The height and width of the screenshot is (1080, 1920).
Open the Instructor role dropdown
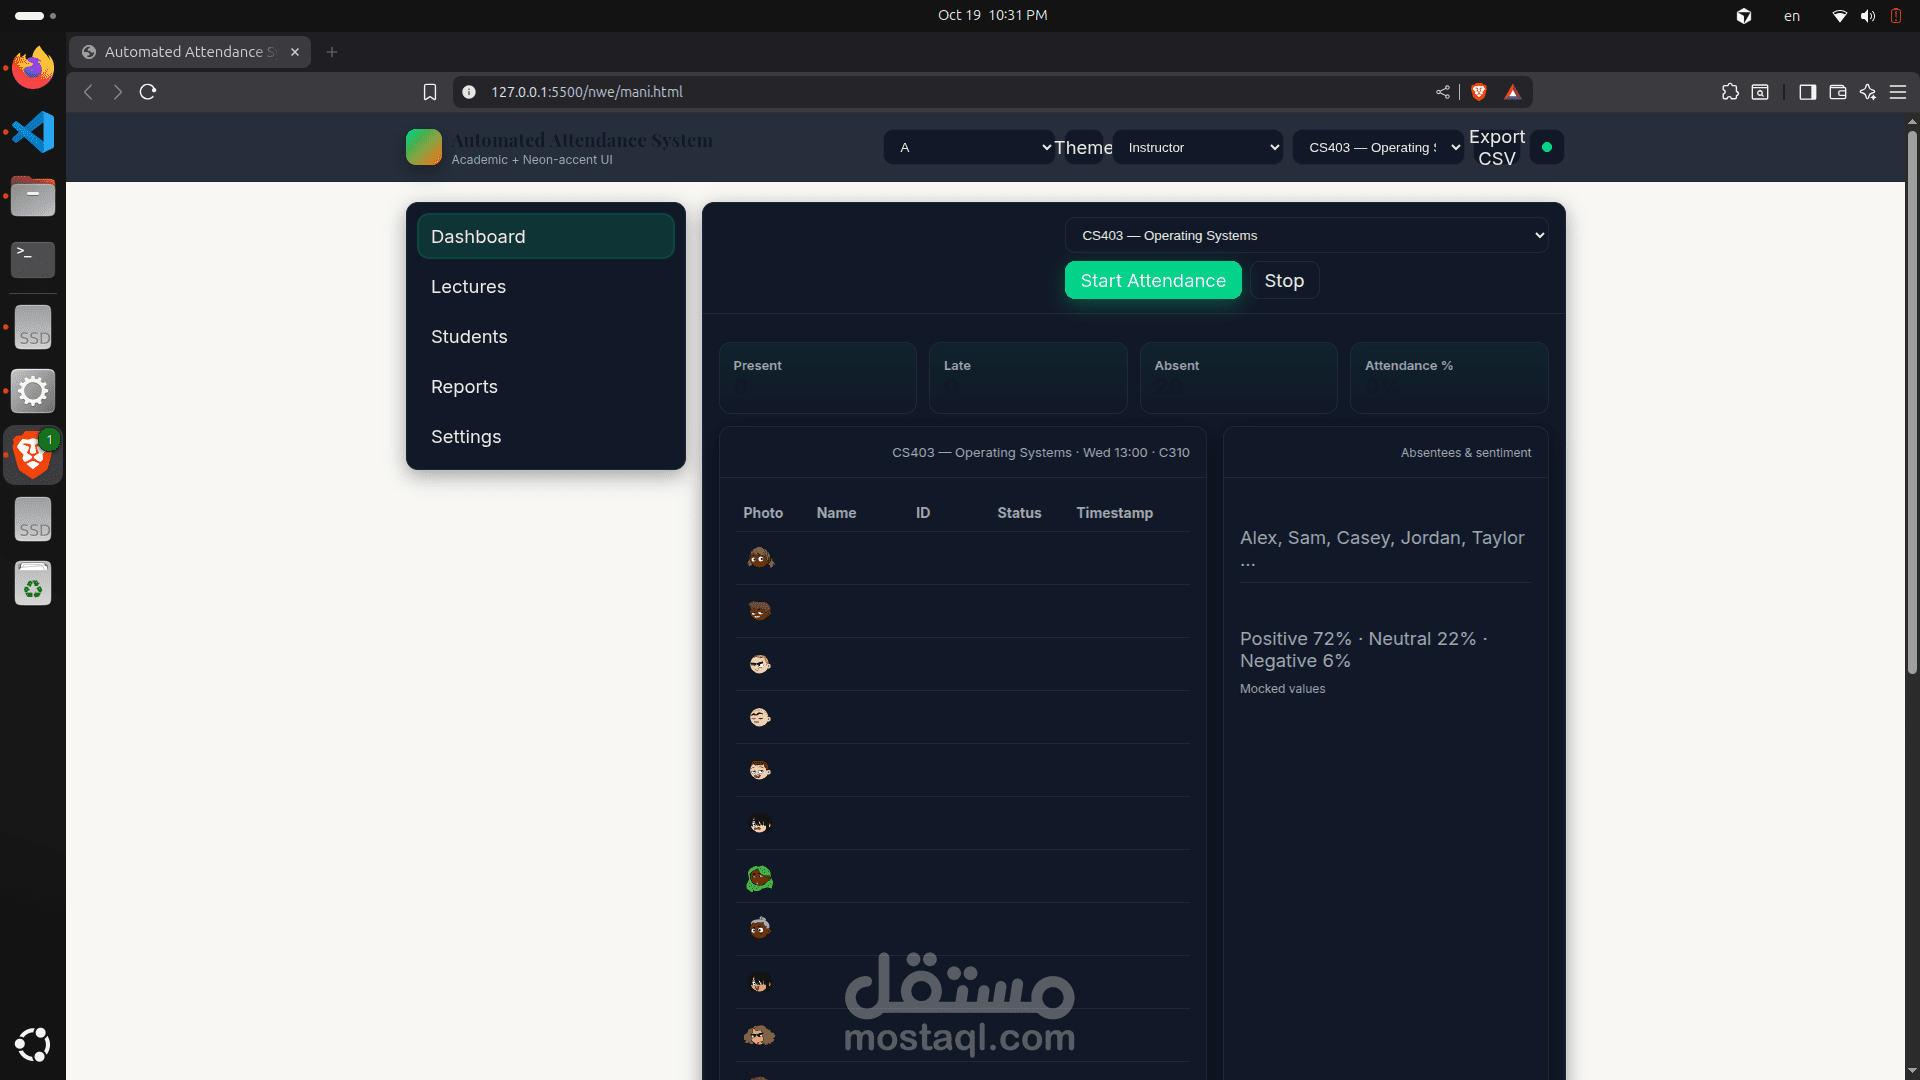1197,147
